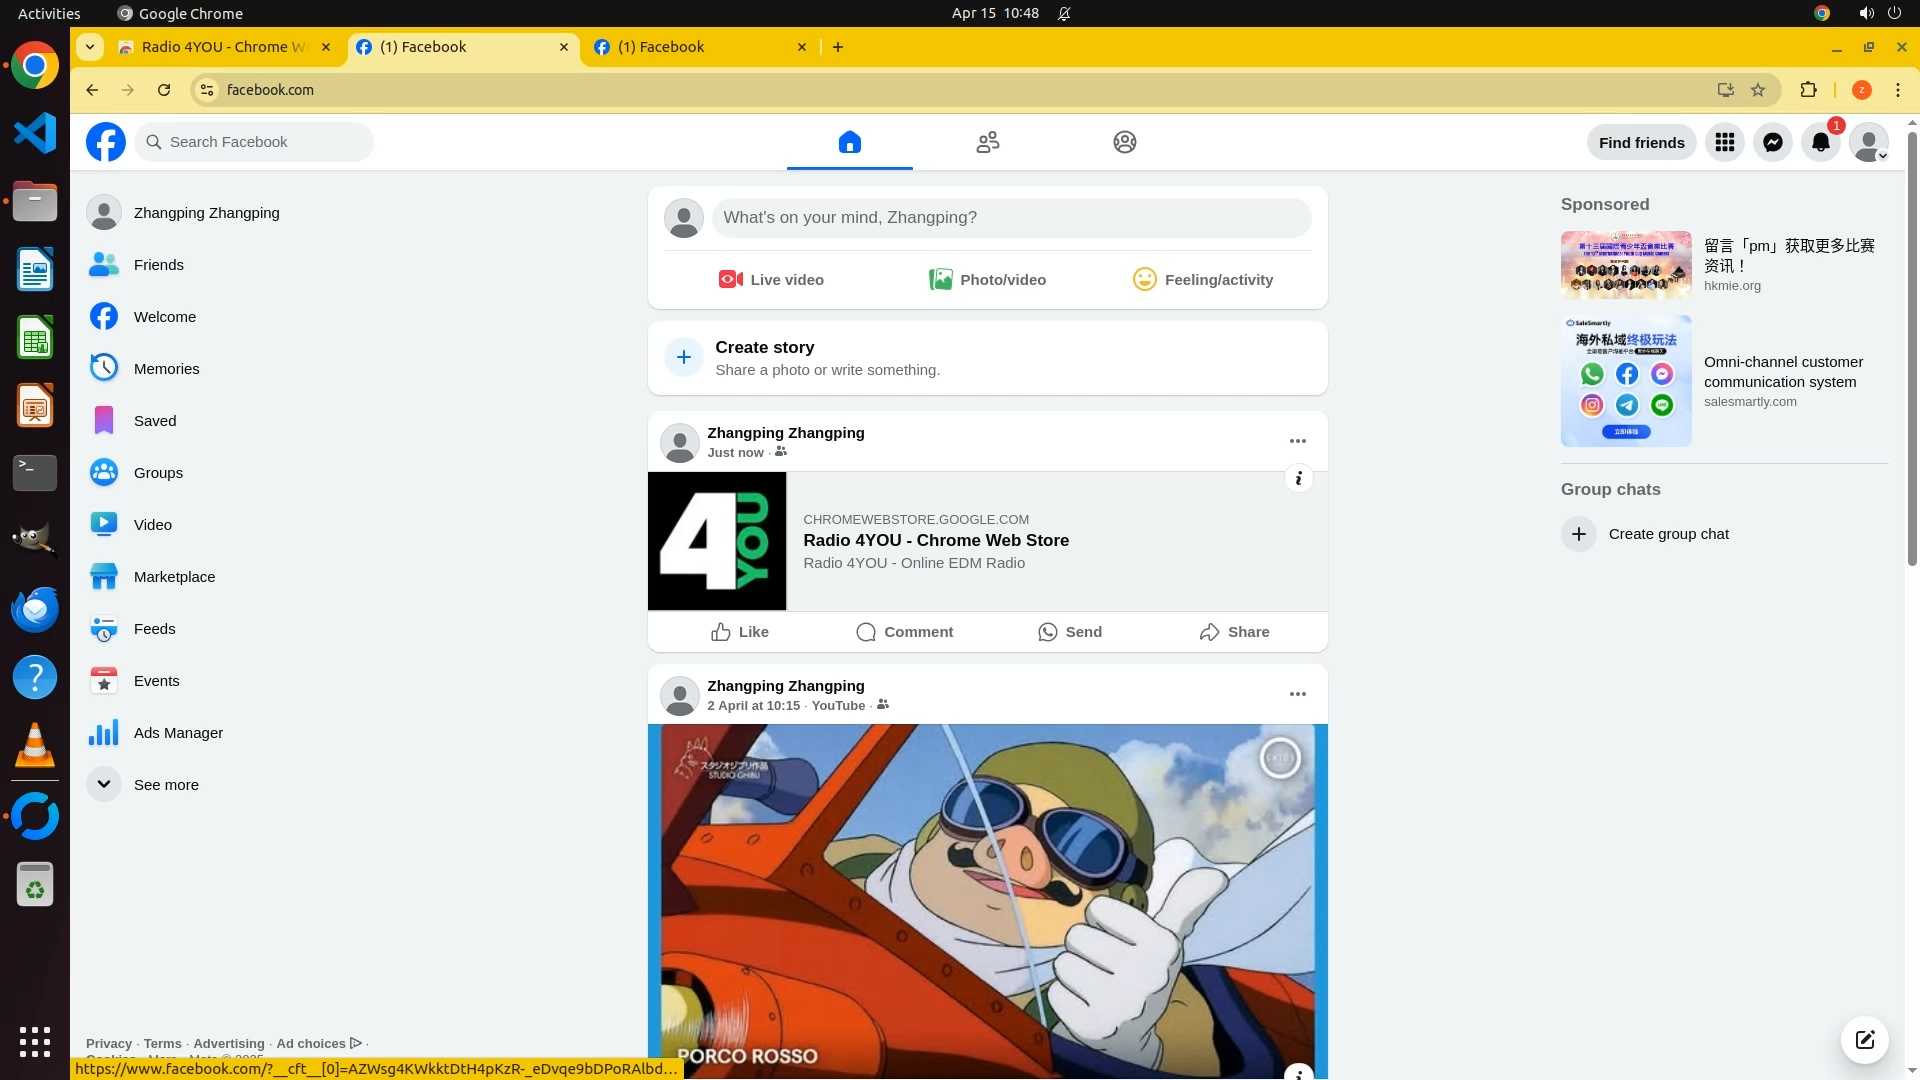This screenshot has height=1080, width=1920.
Task: Toggle the system do-not-disturb bell in top bar
Action: [x=1064, y=14]
